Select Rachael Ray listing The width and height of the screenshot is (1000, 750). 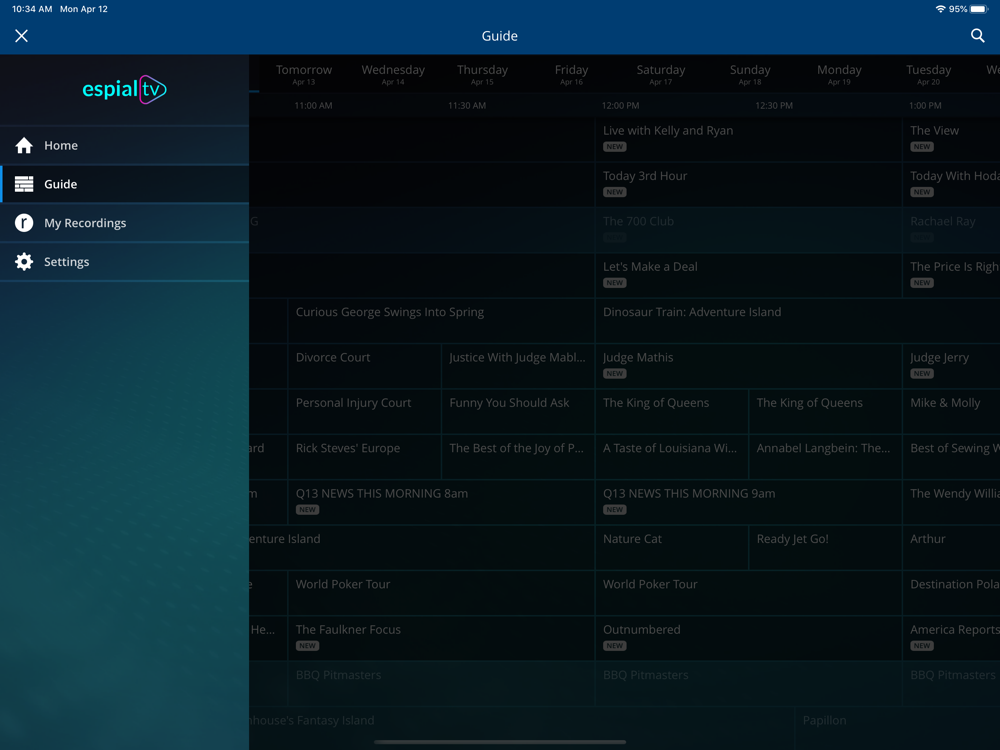point(952,230)
